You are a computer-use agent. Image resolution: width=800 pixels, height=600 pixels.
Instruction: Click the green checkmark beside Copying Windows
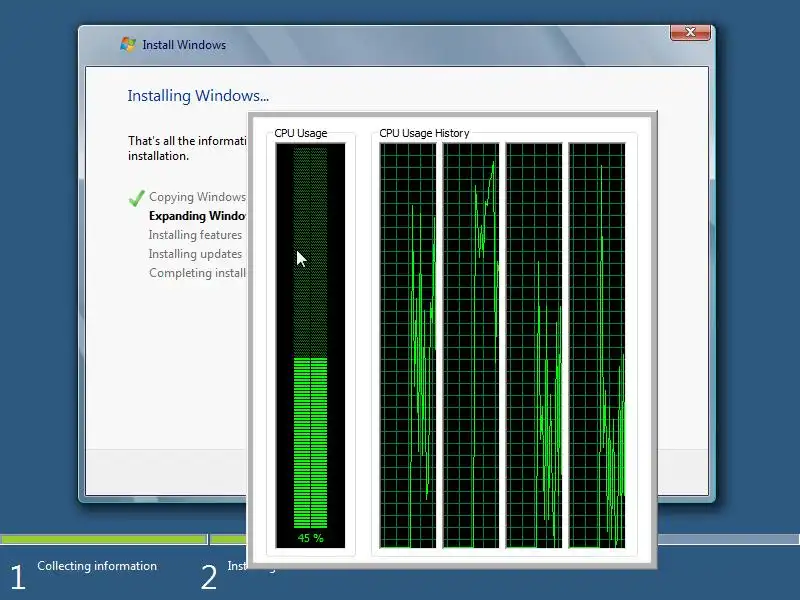[x=137, y=197]
